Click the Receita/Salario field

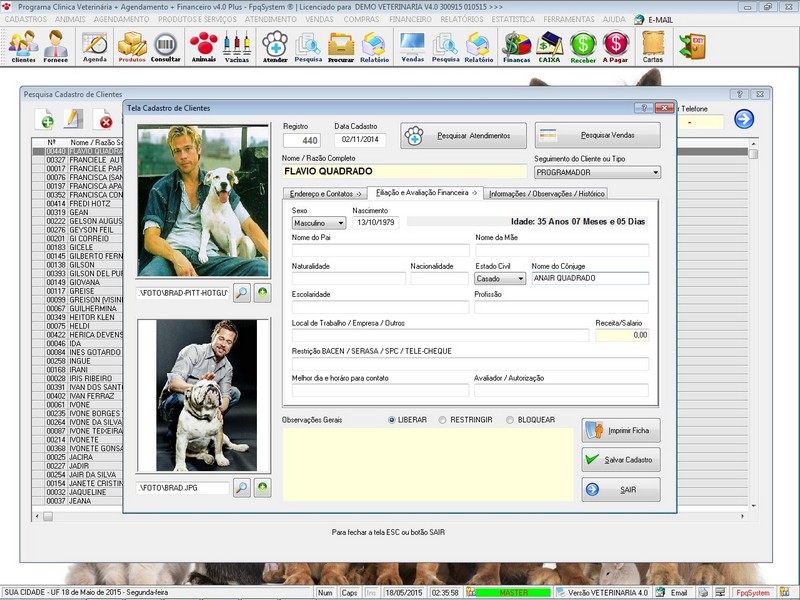pos(622,335)
